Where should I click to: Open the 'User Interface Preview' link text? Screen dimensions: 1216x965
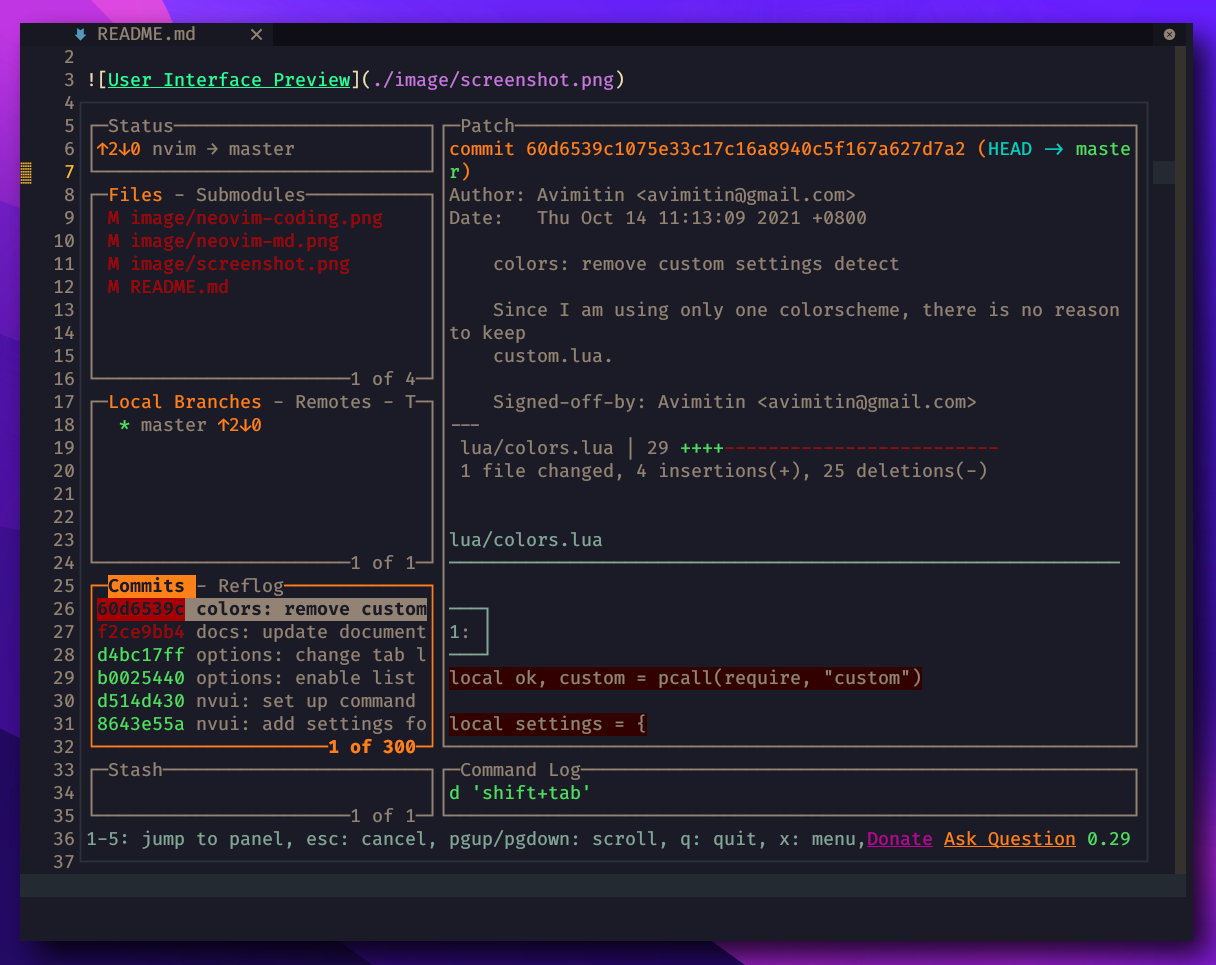229,80
